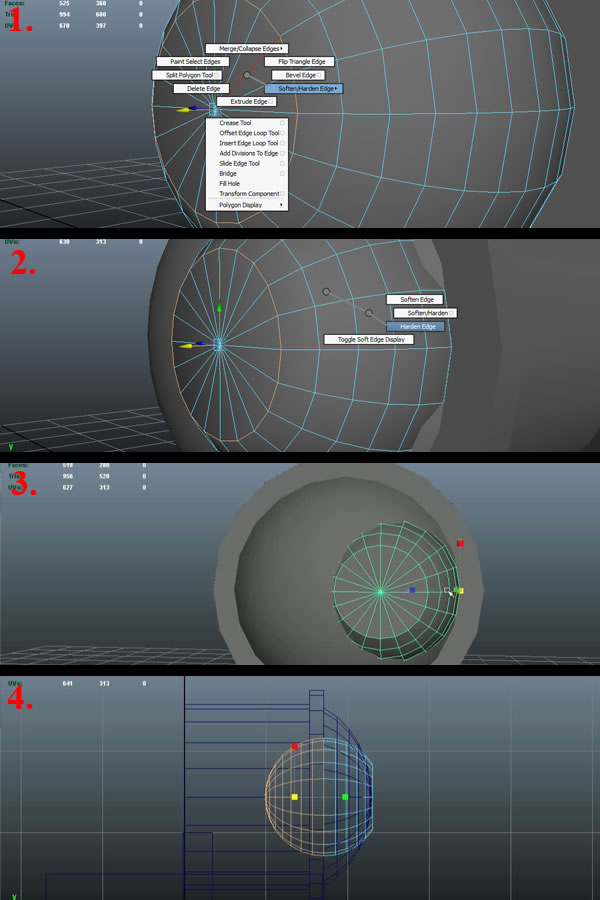Click the blue manipulator handle in panel 3

point(412,590)
